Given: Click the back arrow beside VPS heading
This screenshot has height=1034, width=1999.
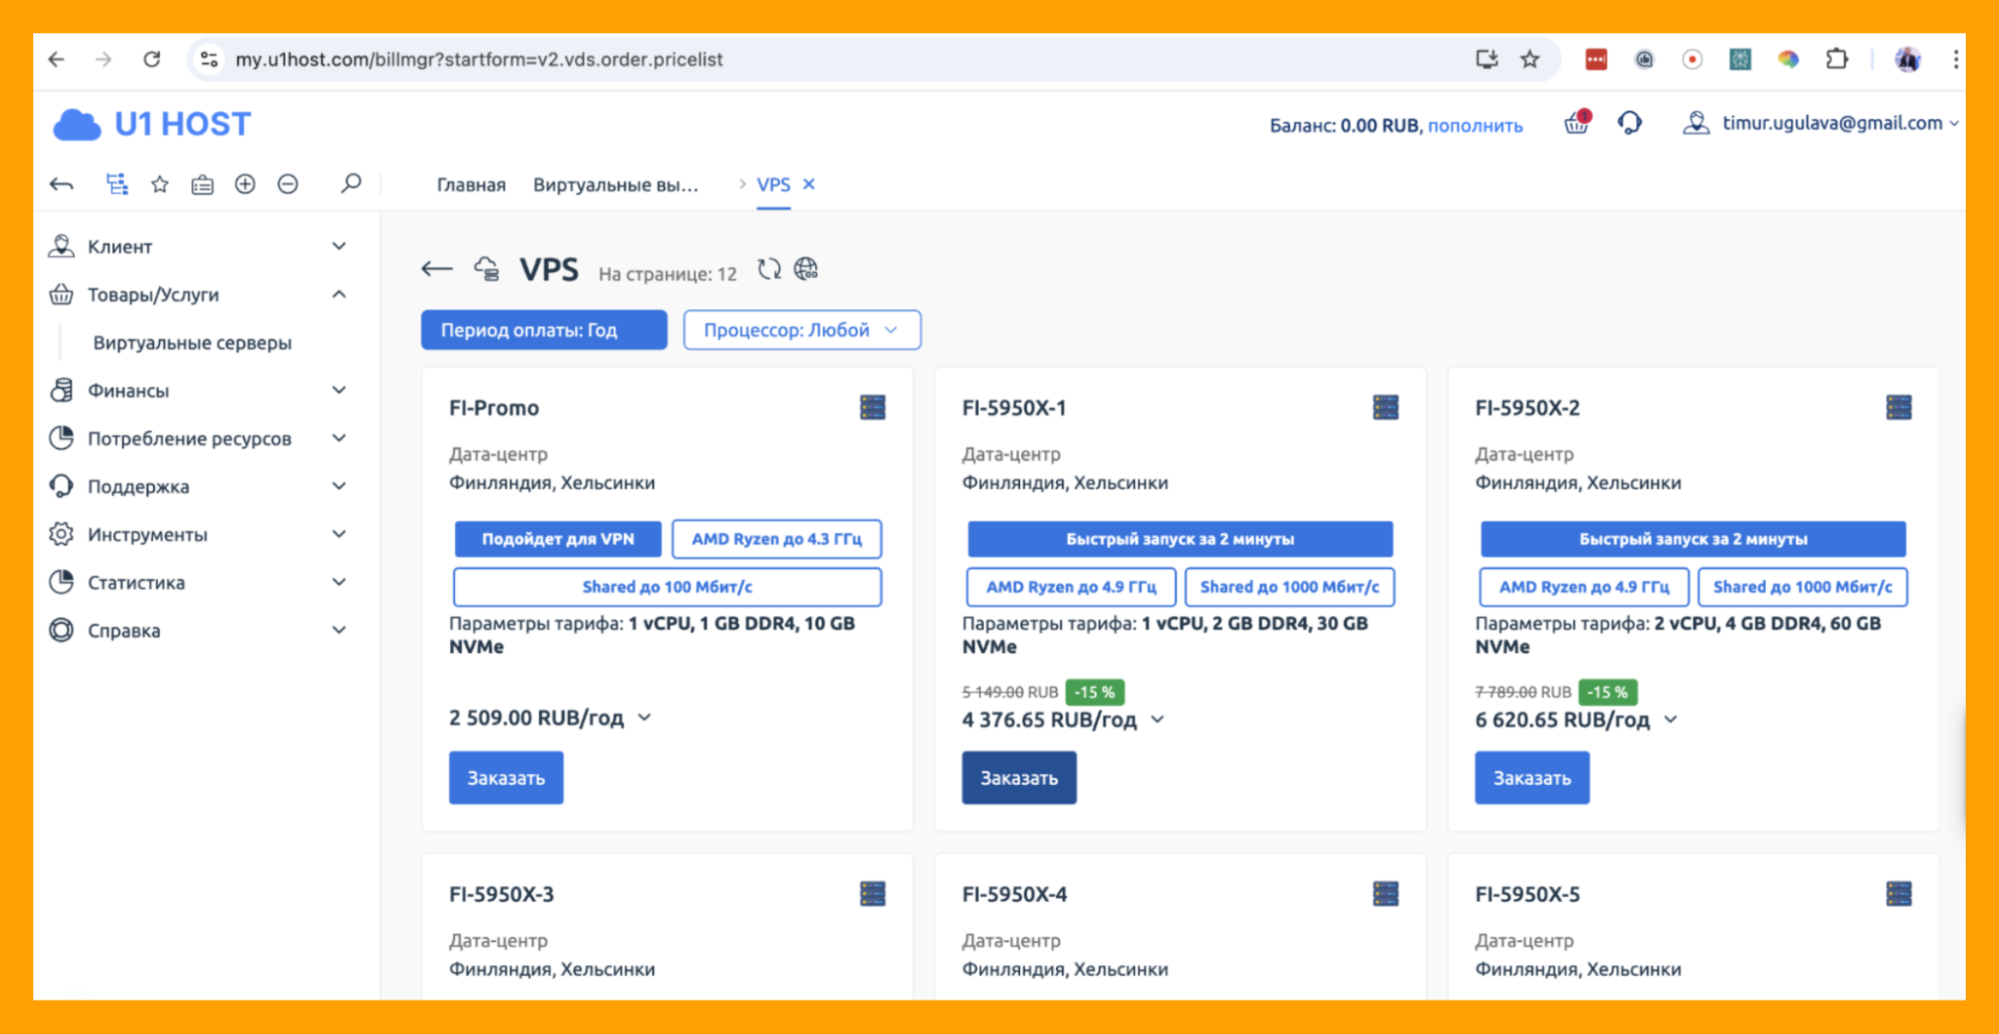Looking at the screenshot, I should [x=436, y=269].
